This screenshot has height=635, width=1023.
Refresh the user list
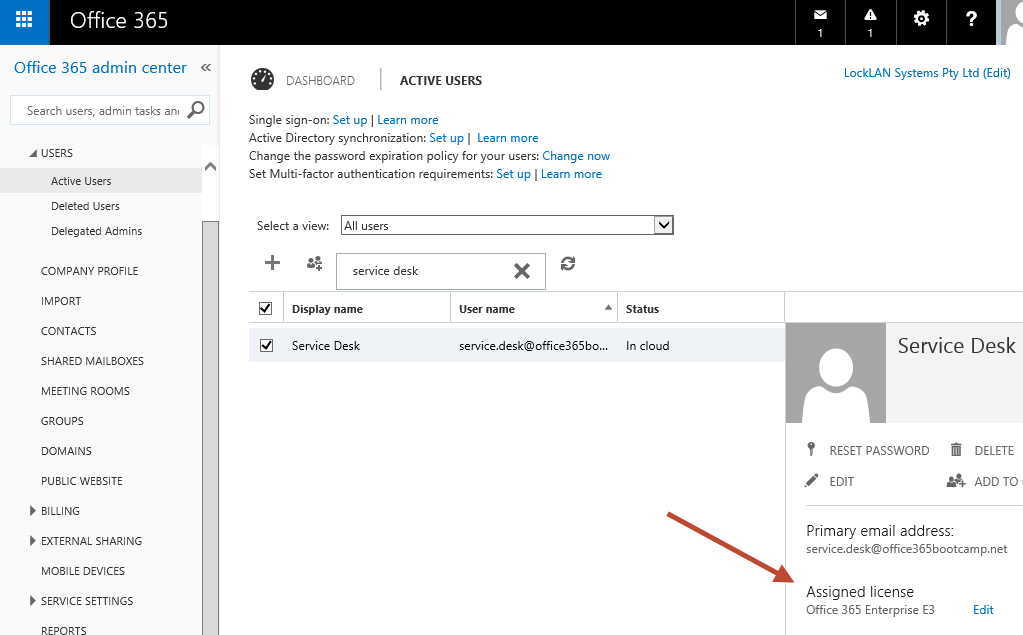click(x=568, y=263)
